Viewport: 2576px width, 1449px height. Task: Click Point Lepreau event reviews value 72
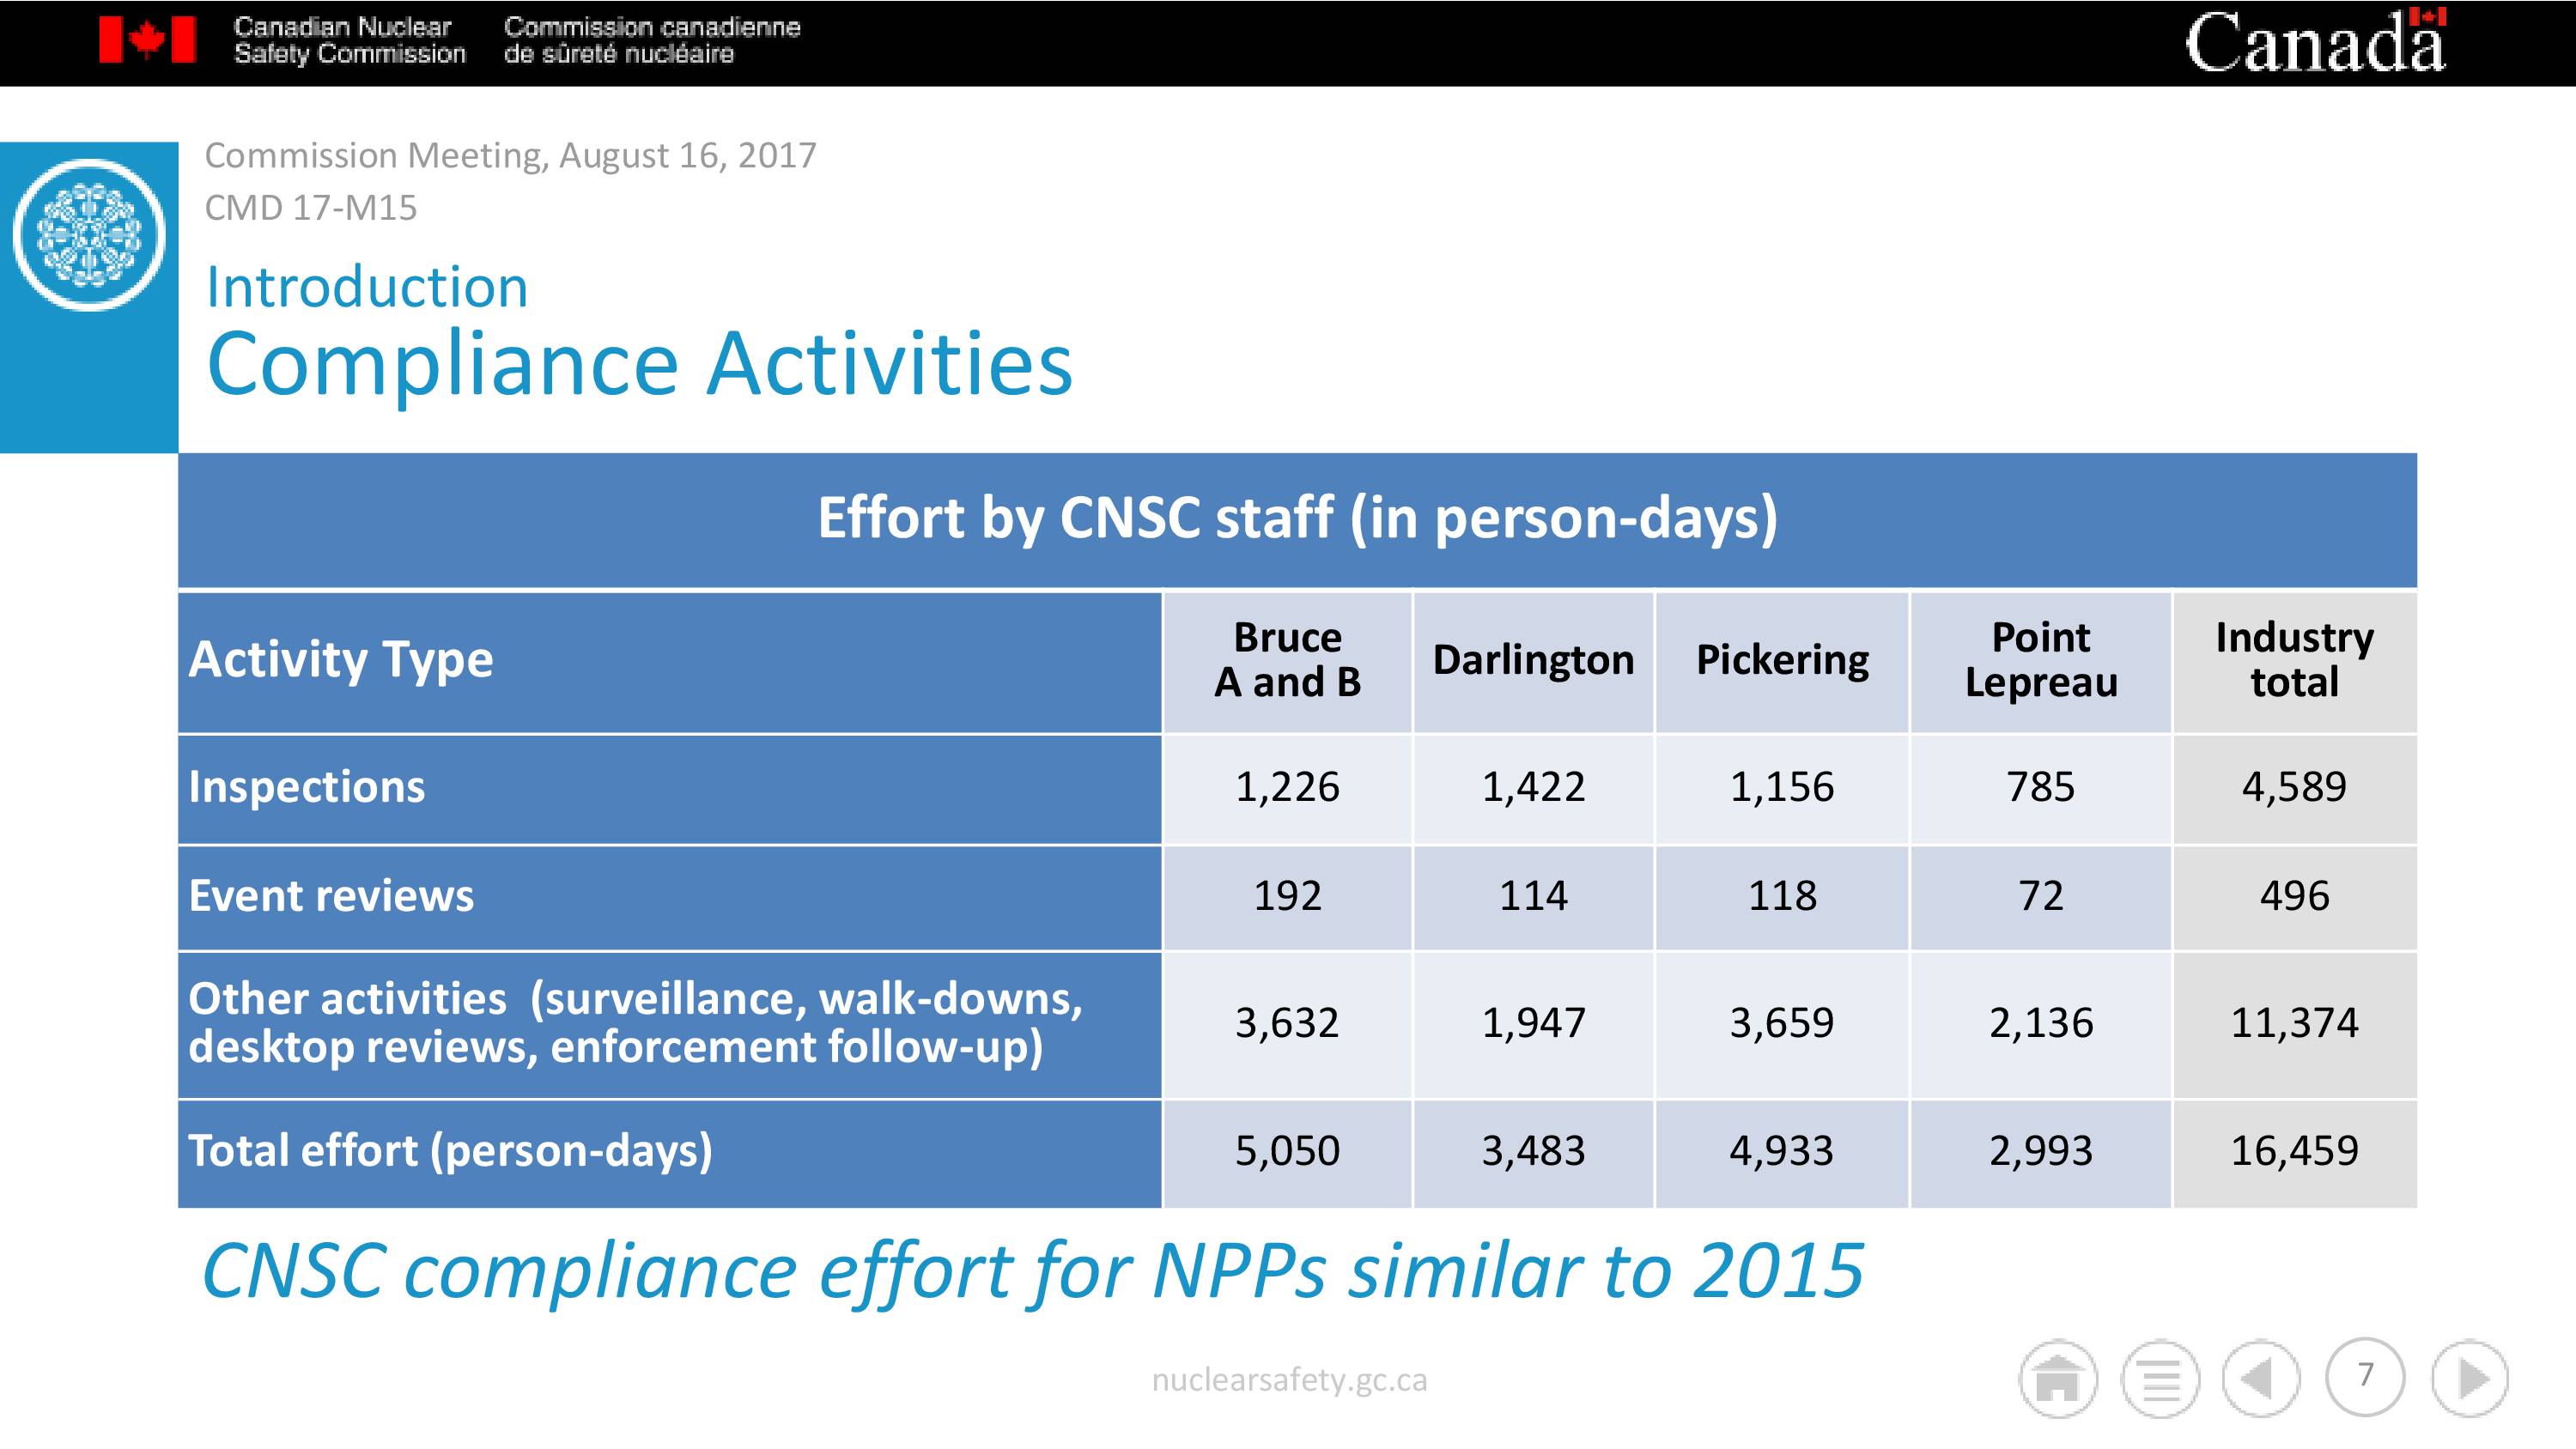point(2041,896)
